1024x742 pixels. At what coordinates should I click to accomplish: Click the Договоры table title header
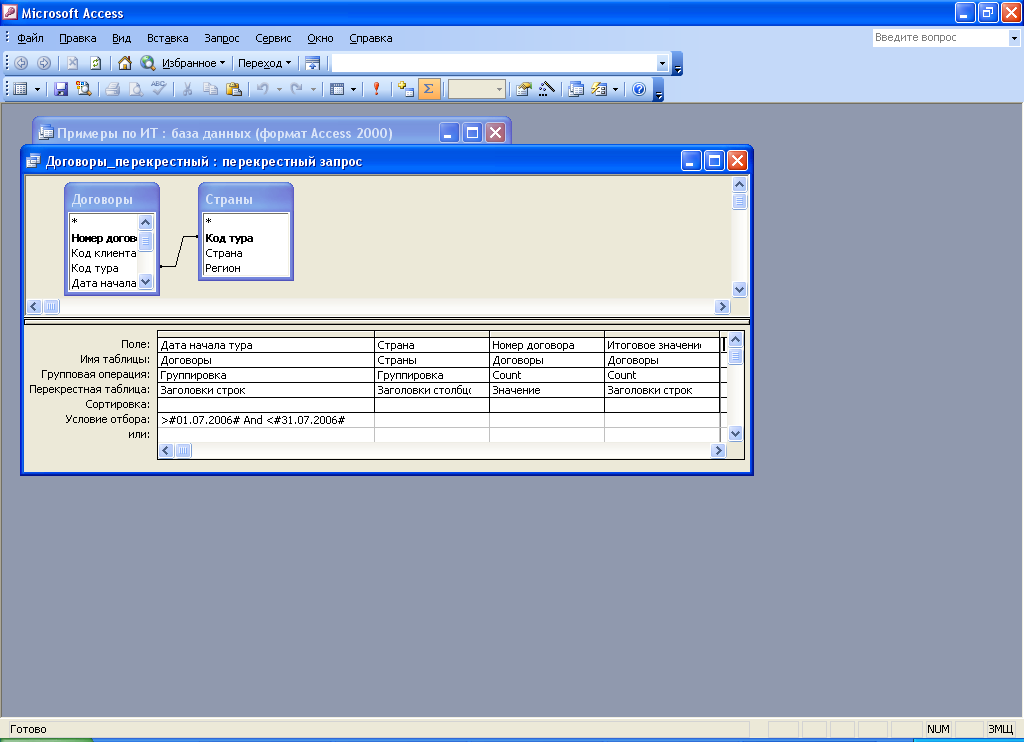tap(112, 199)
